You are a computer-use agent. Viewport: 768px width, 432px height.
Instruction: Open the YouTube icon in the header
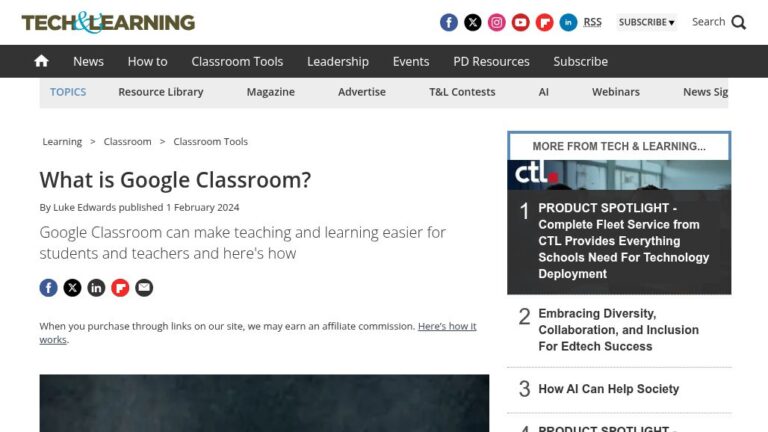coord(521,23)
